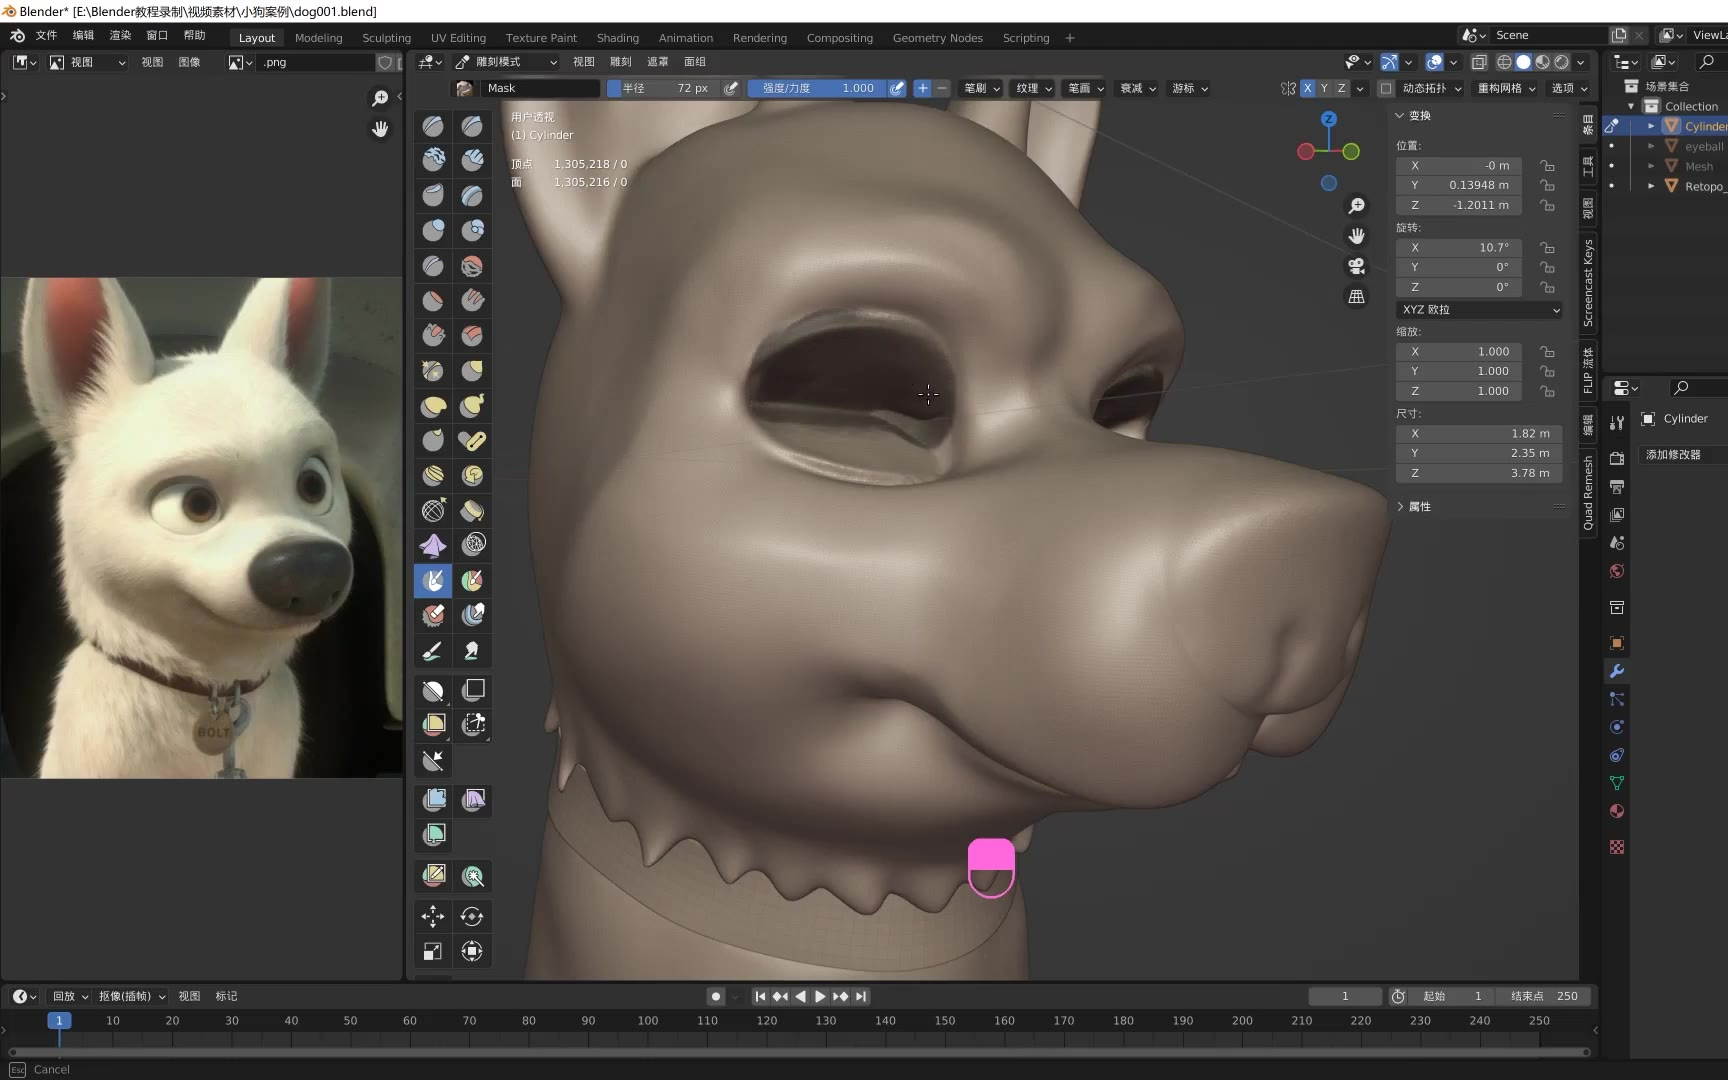Toggle the lock for location X

click(1547, 166)
